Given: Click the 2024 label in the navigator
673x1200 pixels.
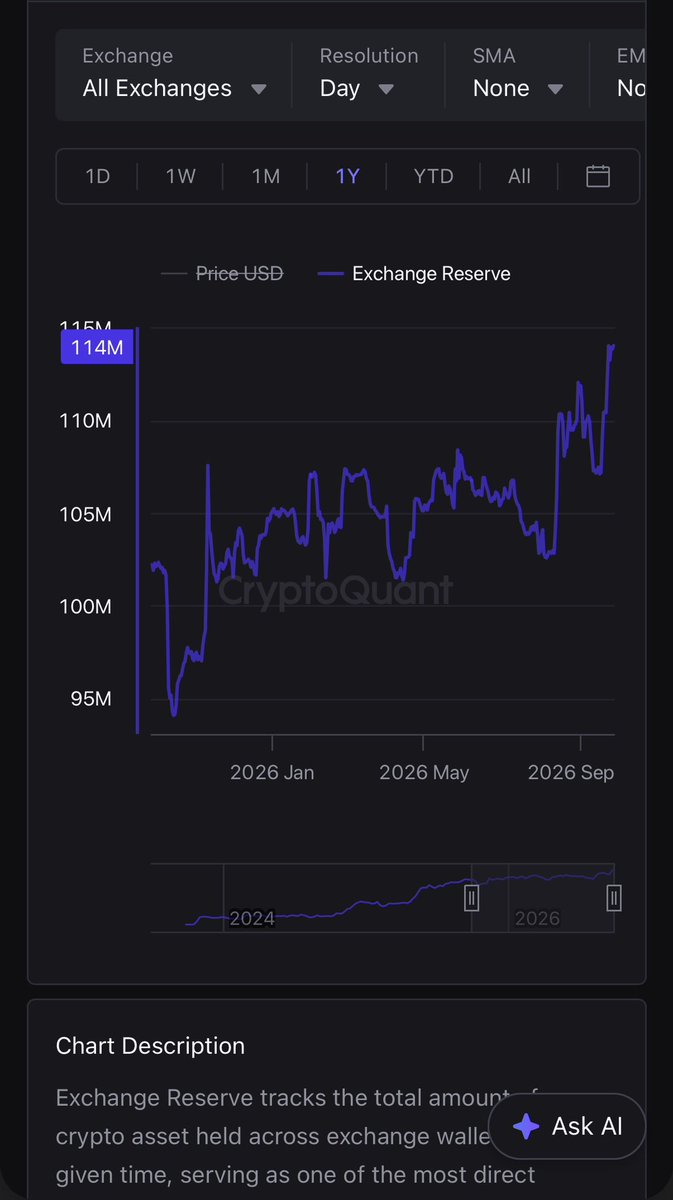Looking at the screenshot, I should click(252, 918).
